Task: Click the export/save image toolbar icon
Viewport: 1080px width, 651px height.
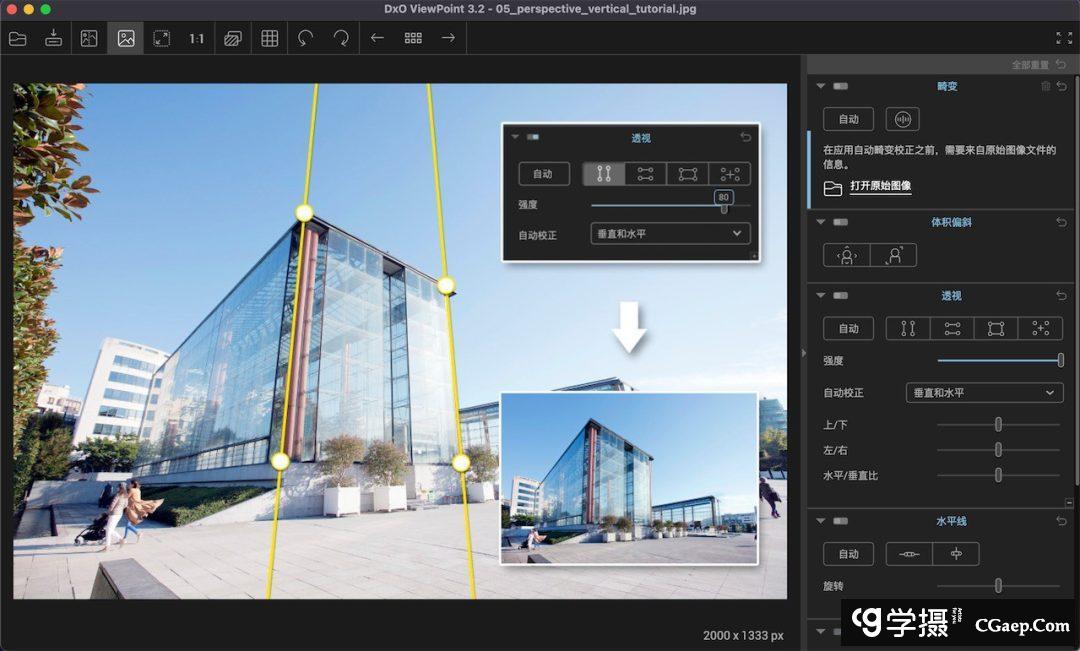Action: coord(53,38)
